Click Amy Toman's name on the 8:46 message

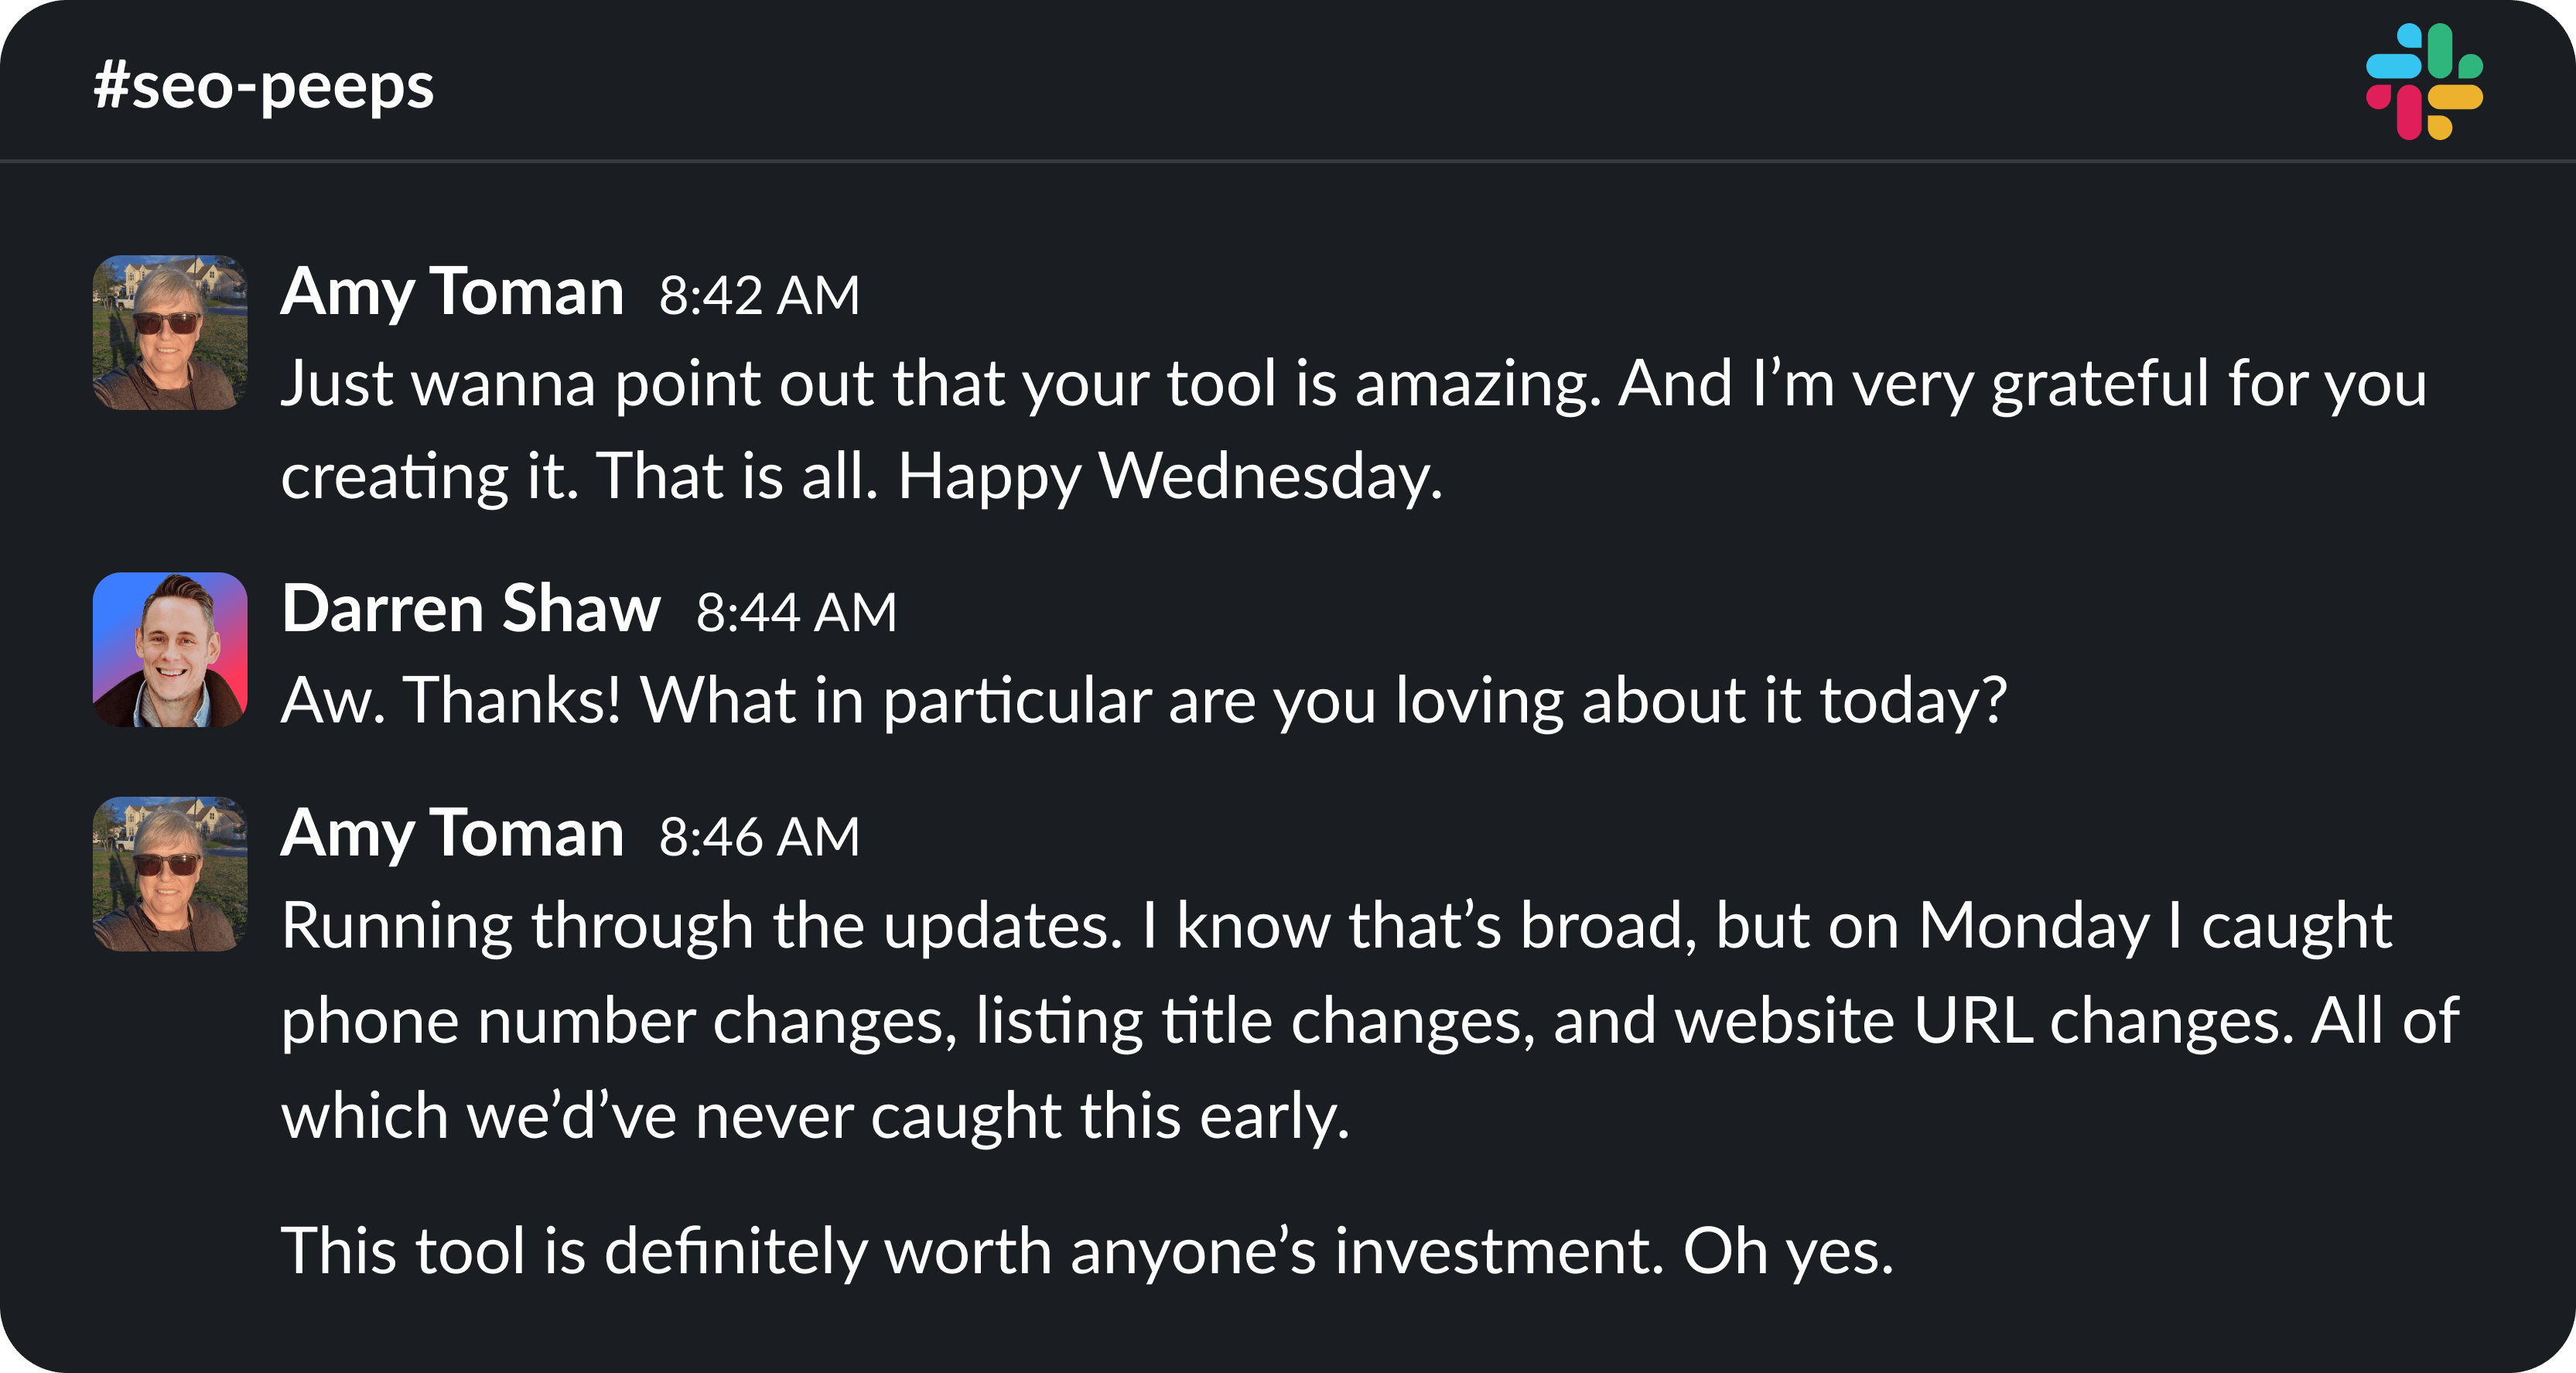coord(452,833)
